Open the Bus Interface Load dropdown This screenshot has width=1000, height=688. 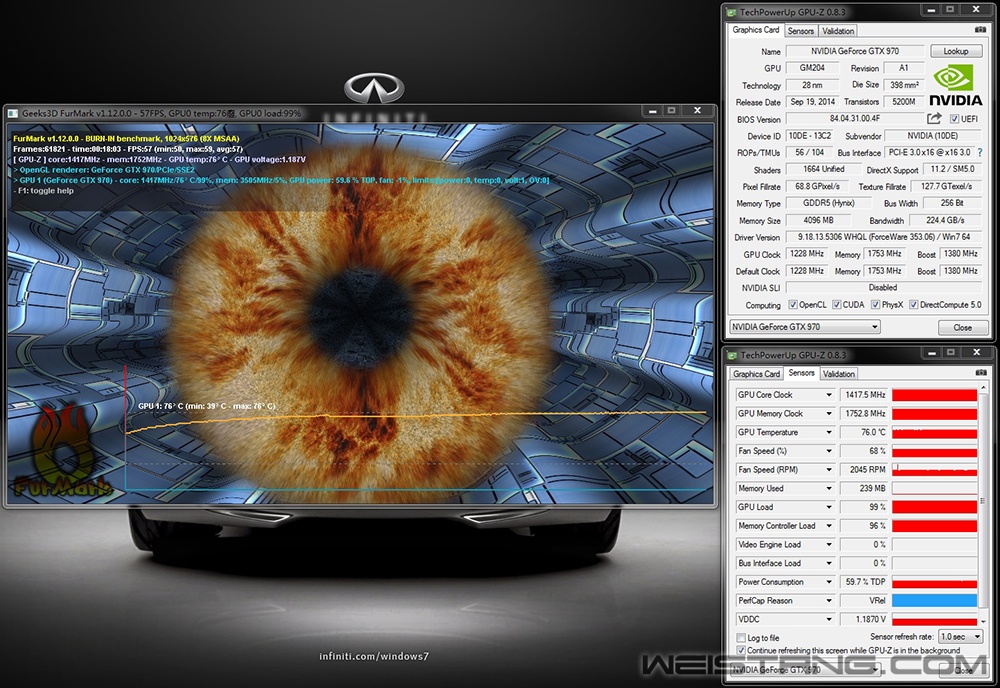829,563
